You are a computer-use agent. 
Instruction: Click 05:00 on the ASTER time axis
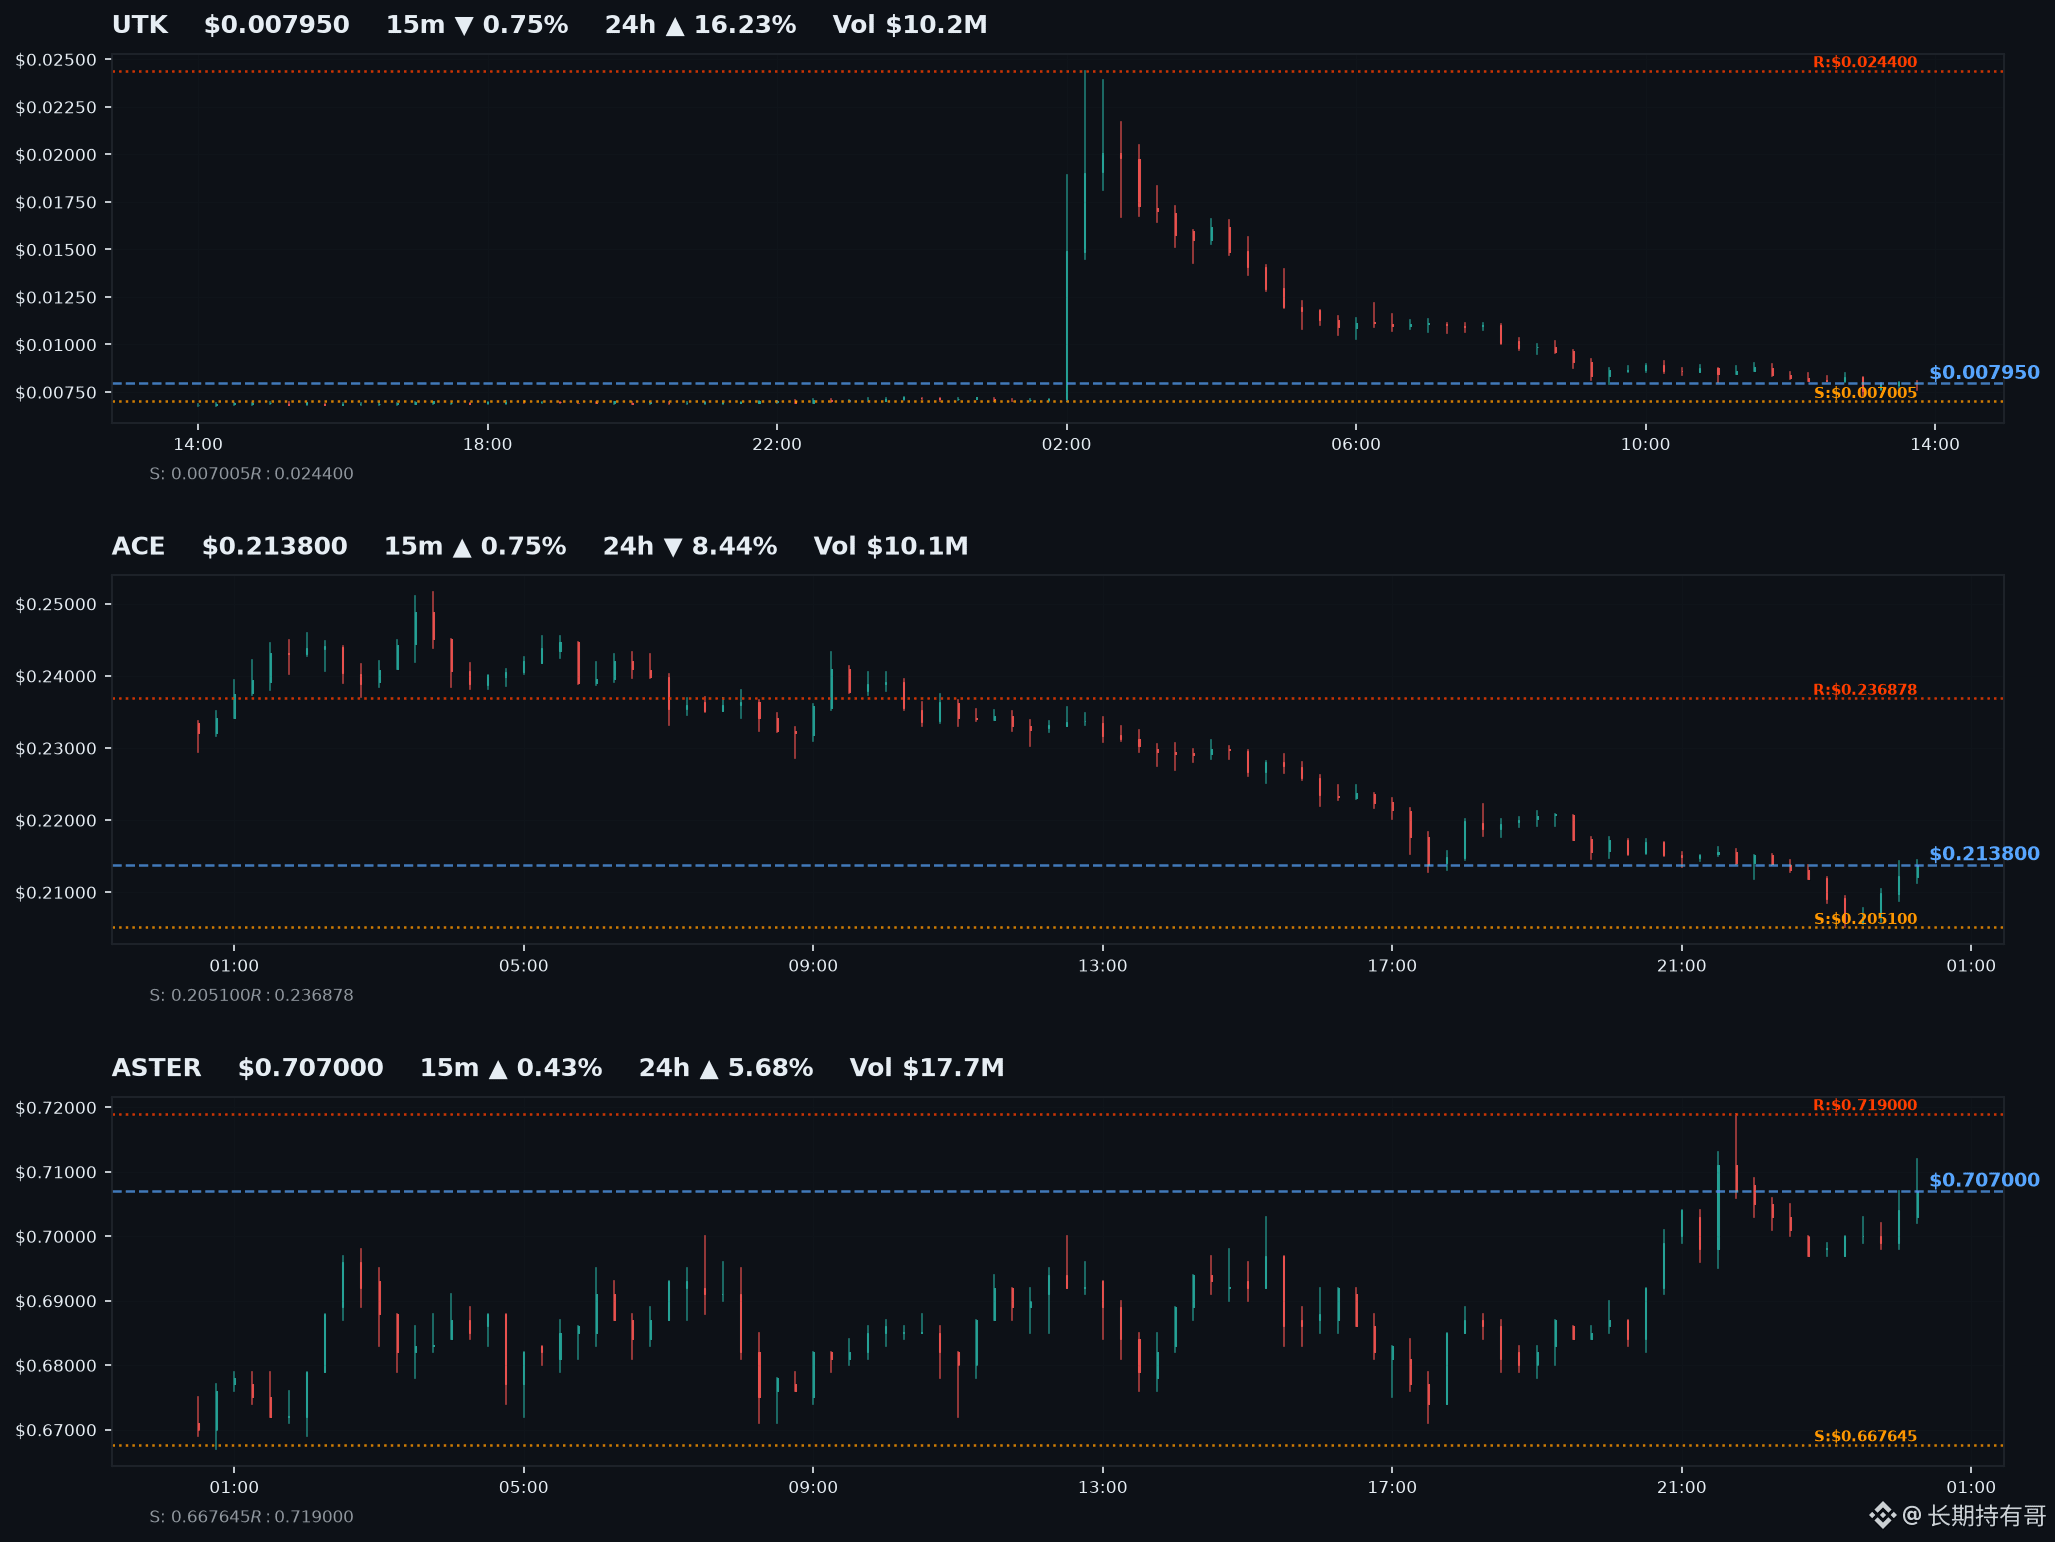pos(524,1488)
